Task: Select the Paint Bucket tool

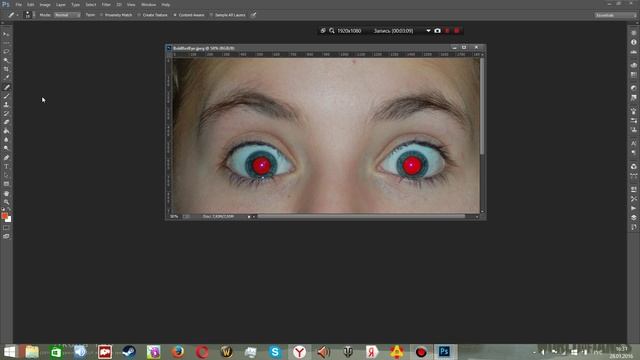Action: point(6,131)
